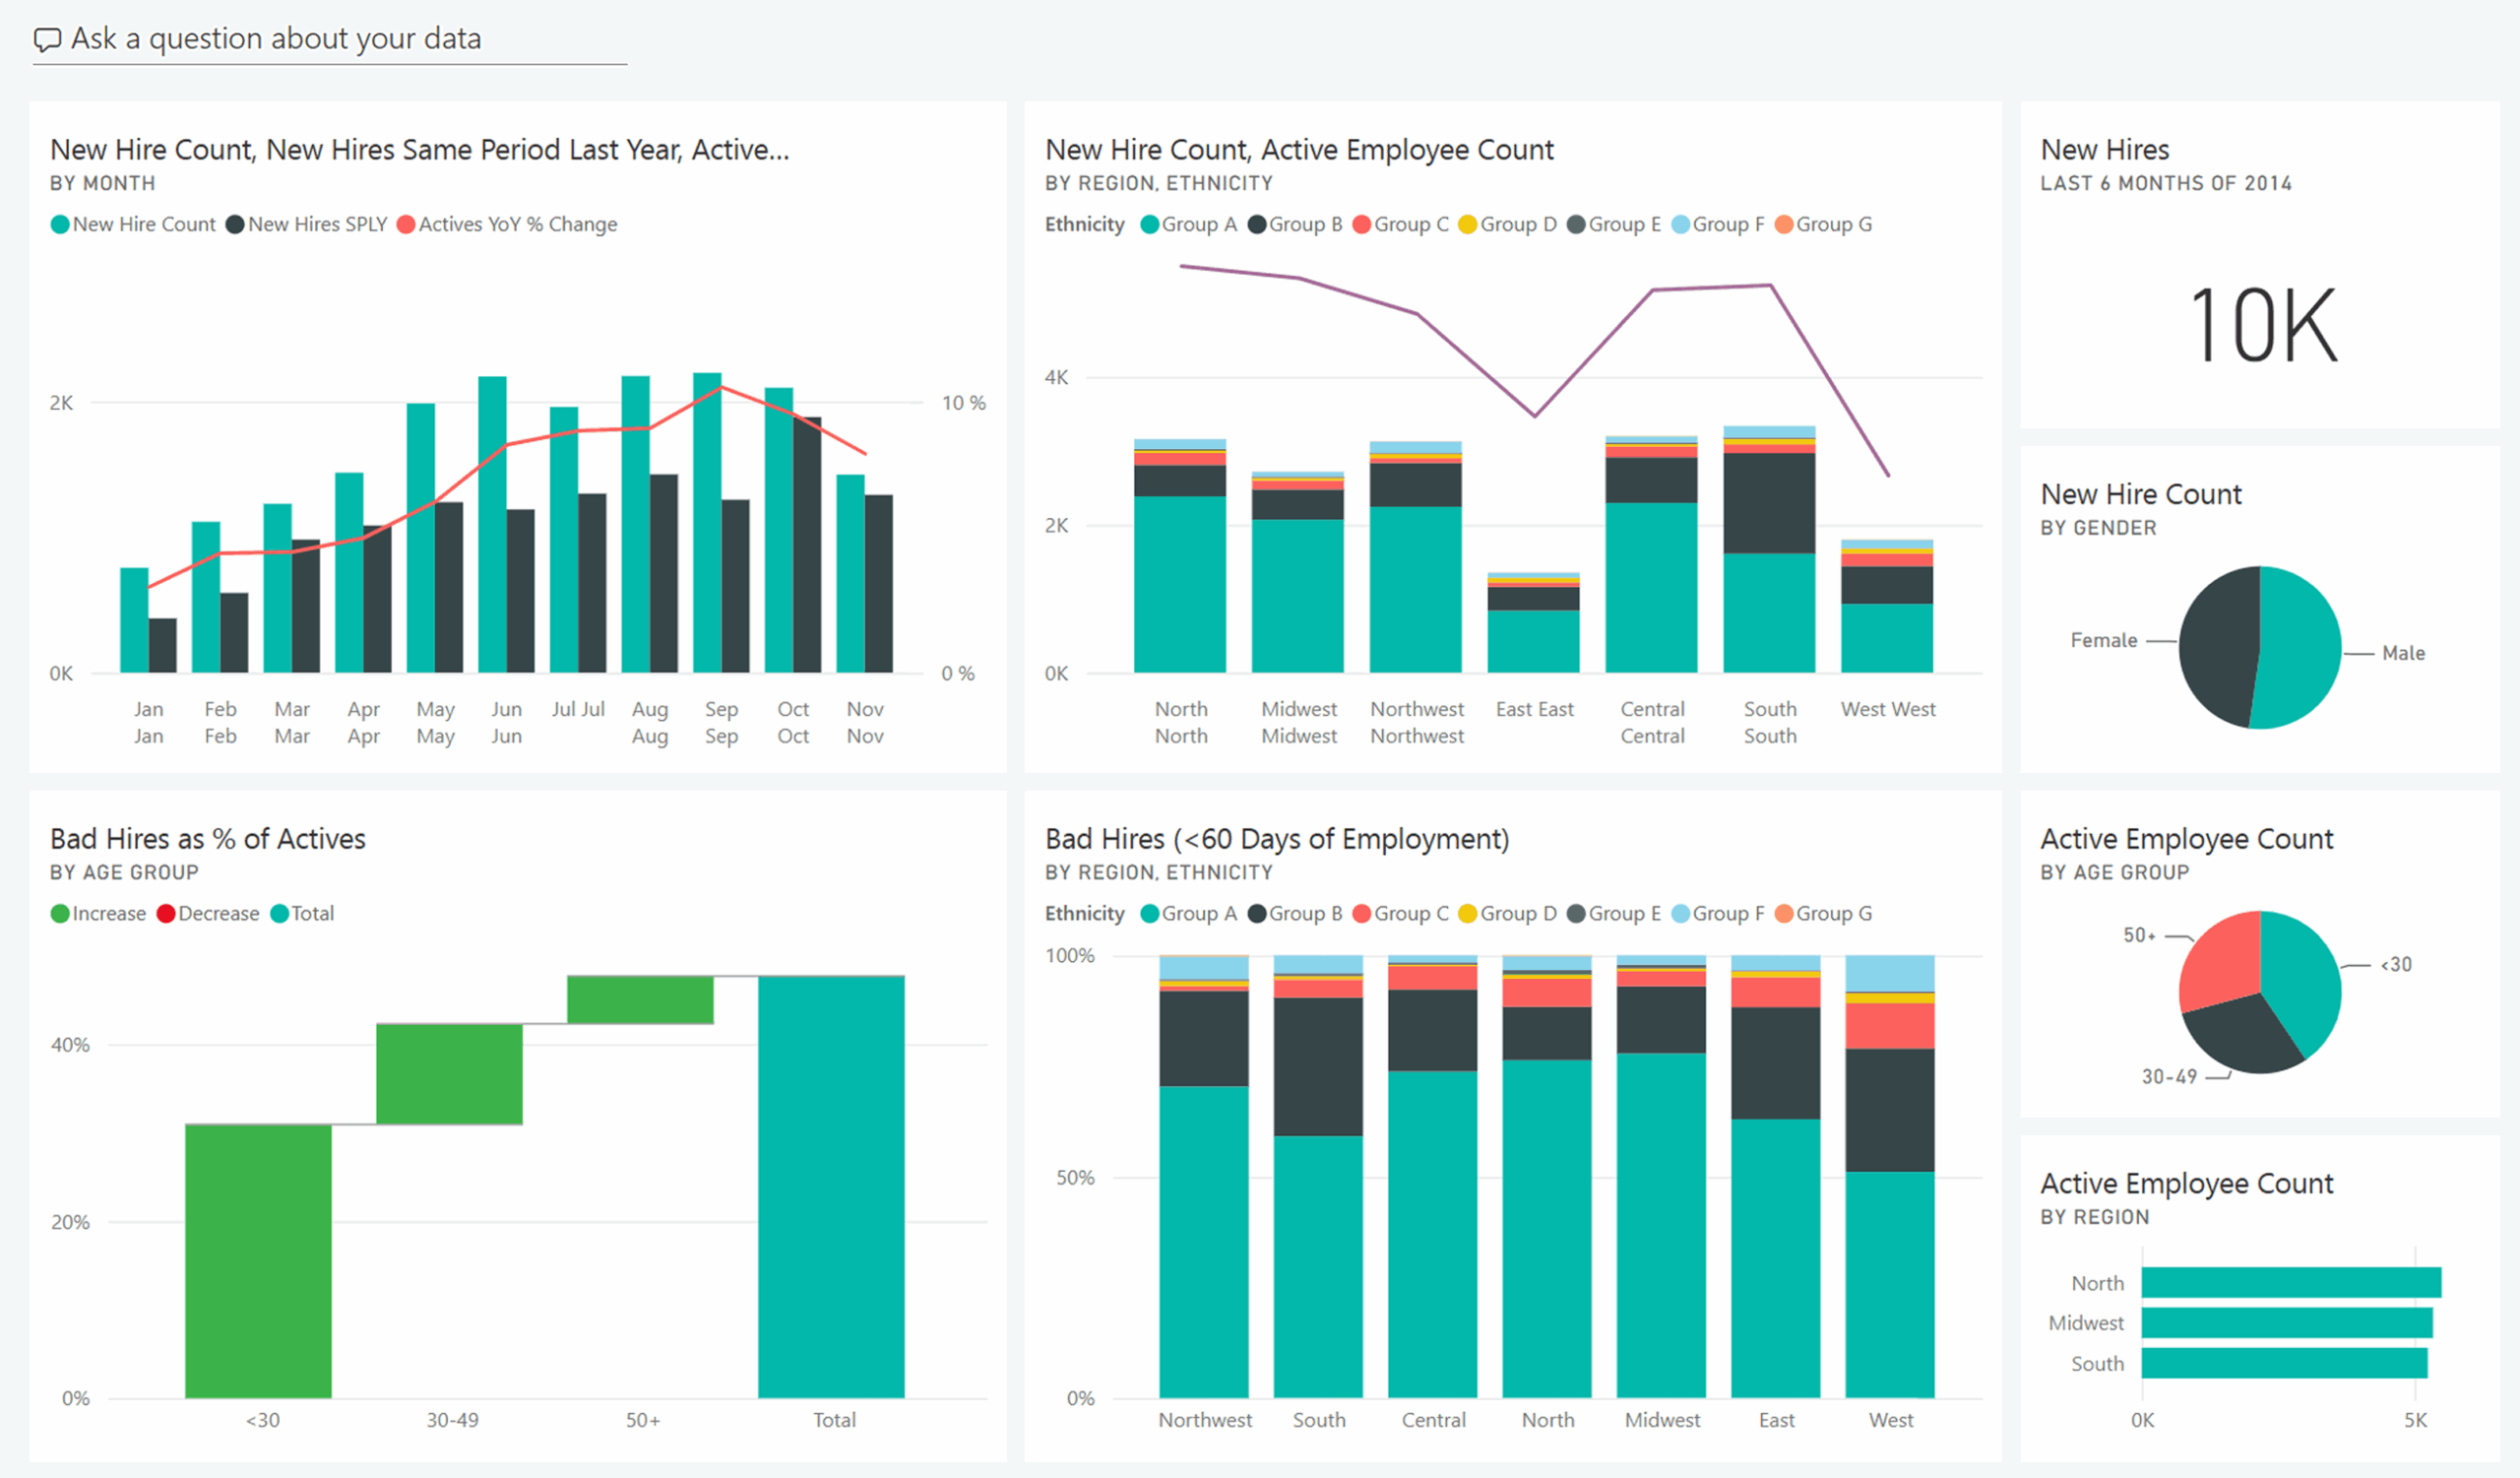Click the Midwest bar in region bar chart
Image resolution: width=2520 pixels, height=1478 pixels.
point(2286,1323)
